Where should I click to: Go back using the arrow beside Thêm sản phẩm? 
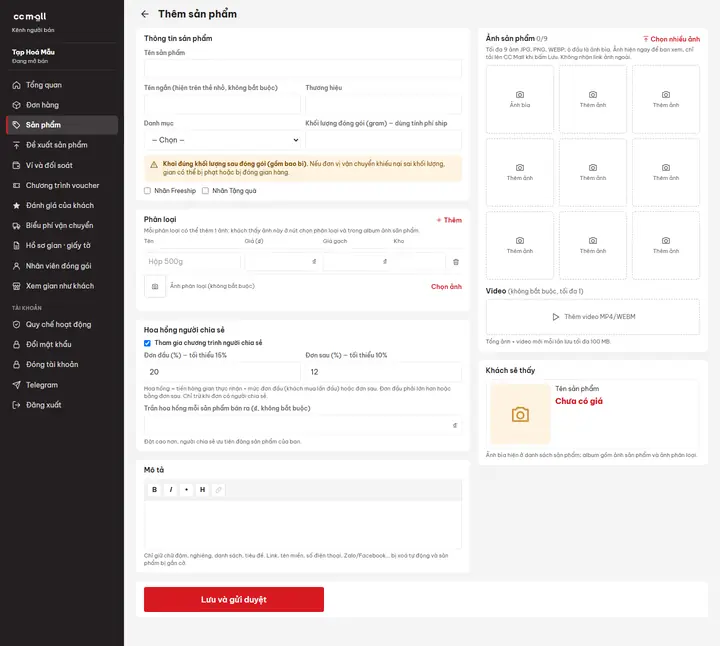[x=145, y=14]
